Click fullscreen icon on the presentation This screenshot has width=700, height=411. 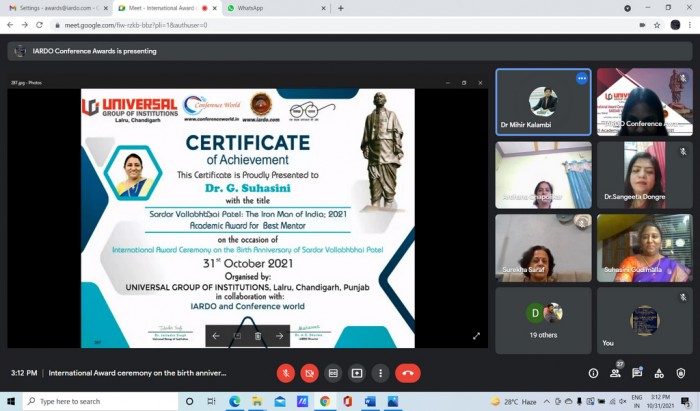(x=476, y=336)
